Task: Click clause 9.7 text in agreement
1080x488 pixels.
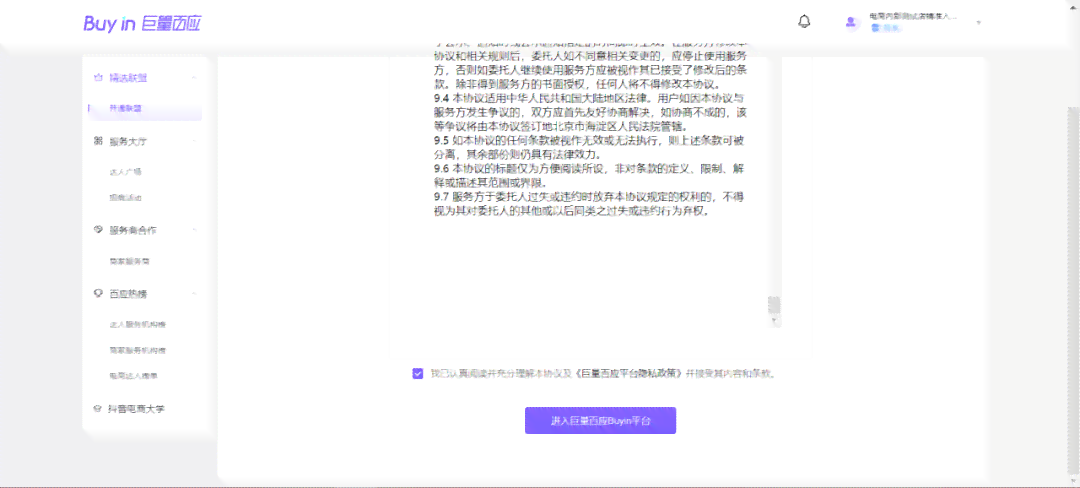Action: coord(590,204)
